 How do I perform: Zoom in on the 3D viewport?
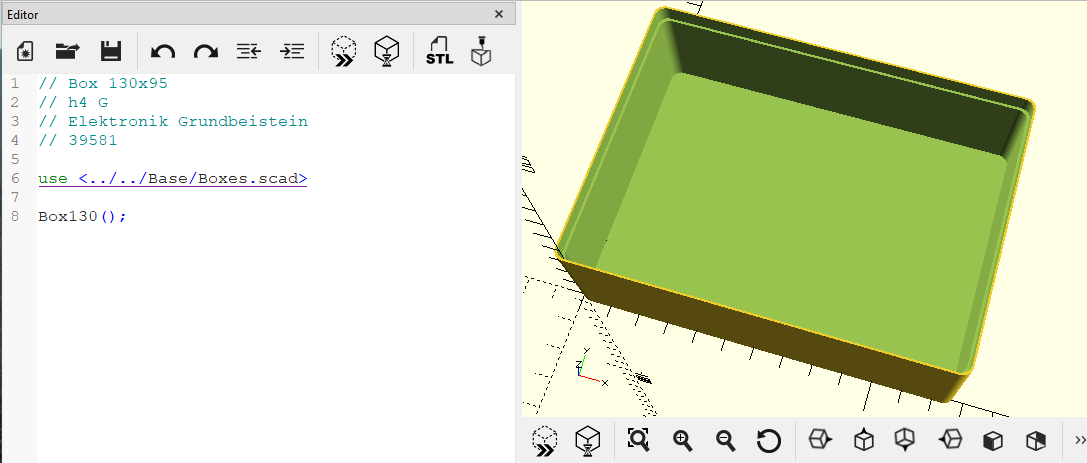click(x=683, y=440)
